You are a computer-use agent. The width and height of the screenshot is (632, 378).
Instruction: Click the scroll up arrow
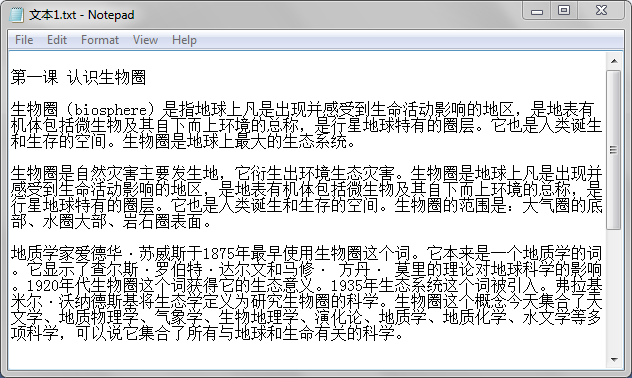point(614,61)
